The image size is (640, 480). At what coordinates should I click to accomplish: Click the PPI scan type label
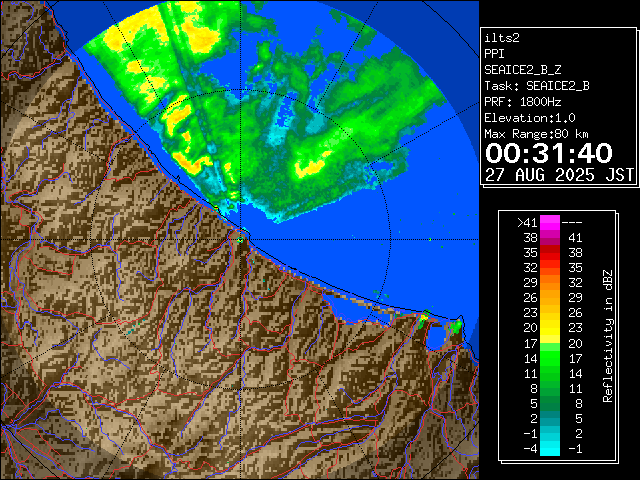(x=495, y=54)
